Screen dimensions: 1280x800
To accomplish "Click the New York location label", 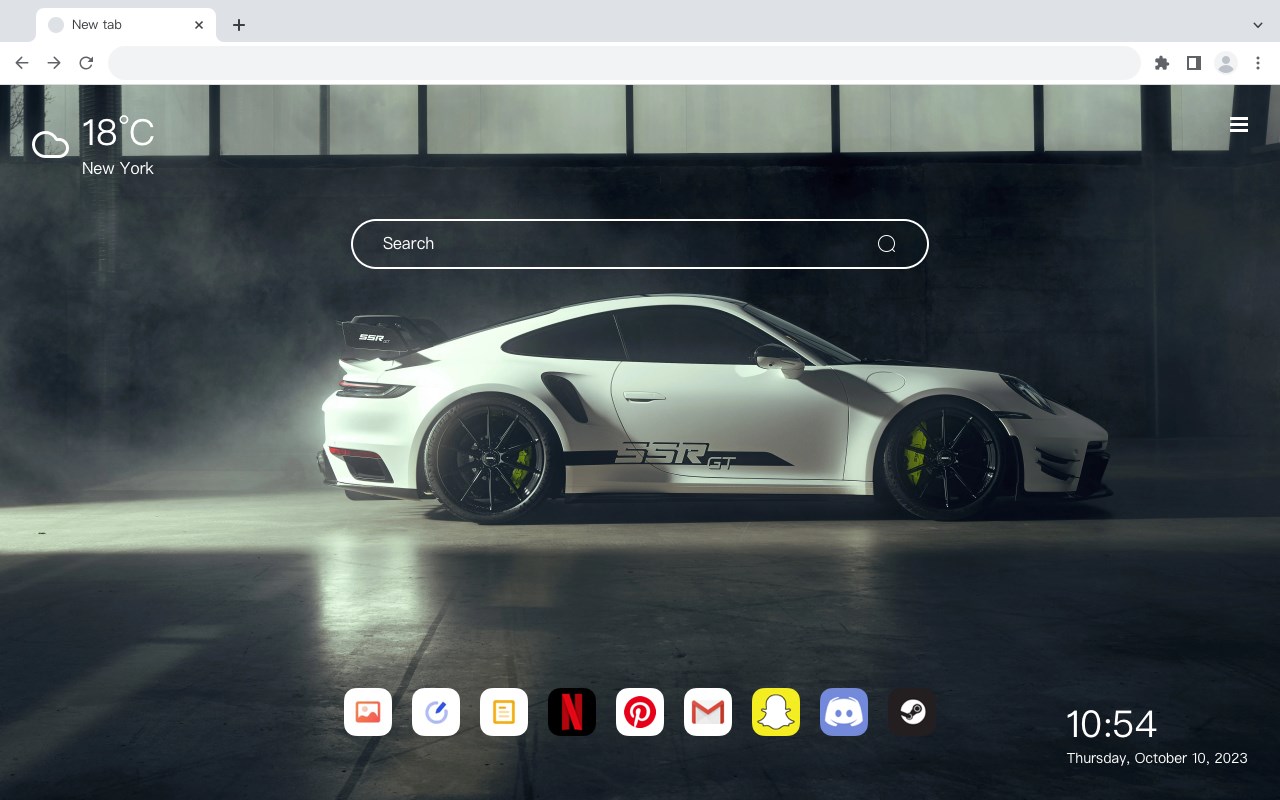I will click(118, 168).
